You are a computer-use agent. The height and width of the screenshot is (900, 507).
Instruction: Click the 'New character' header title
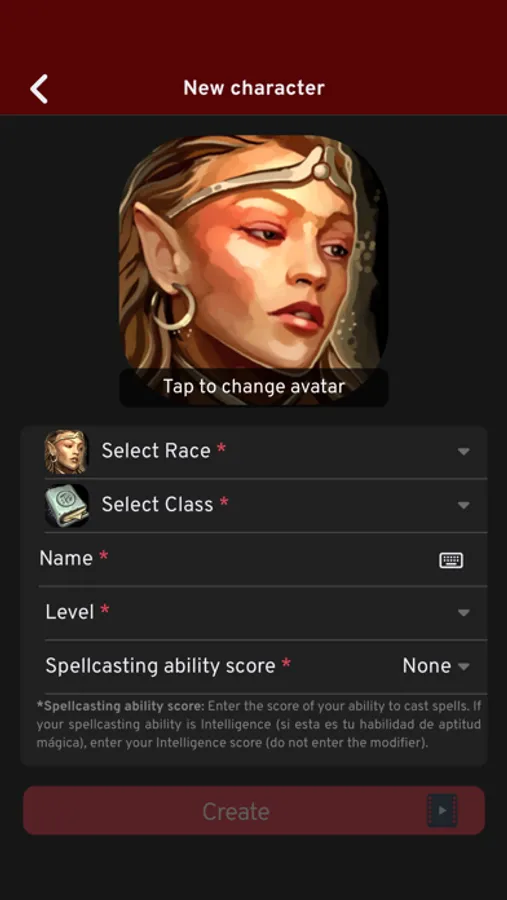coord(254,88)
